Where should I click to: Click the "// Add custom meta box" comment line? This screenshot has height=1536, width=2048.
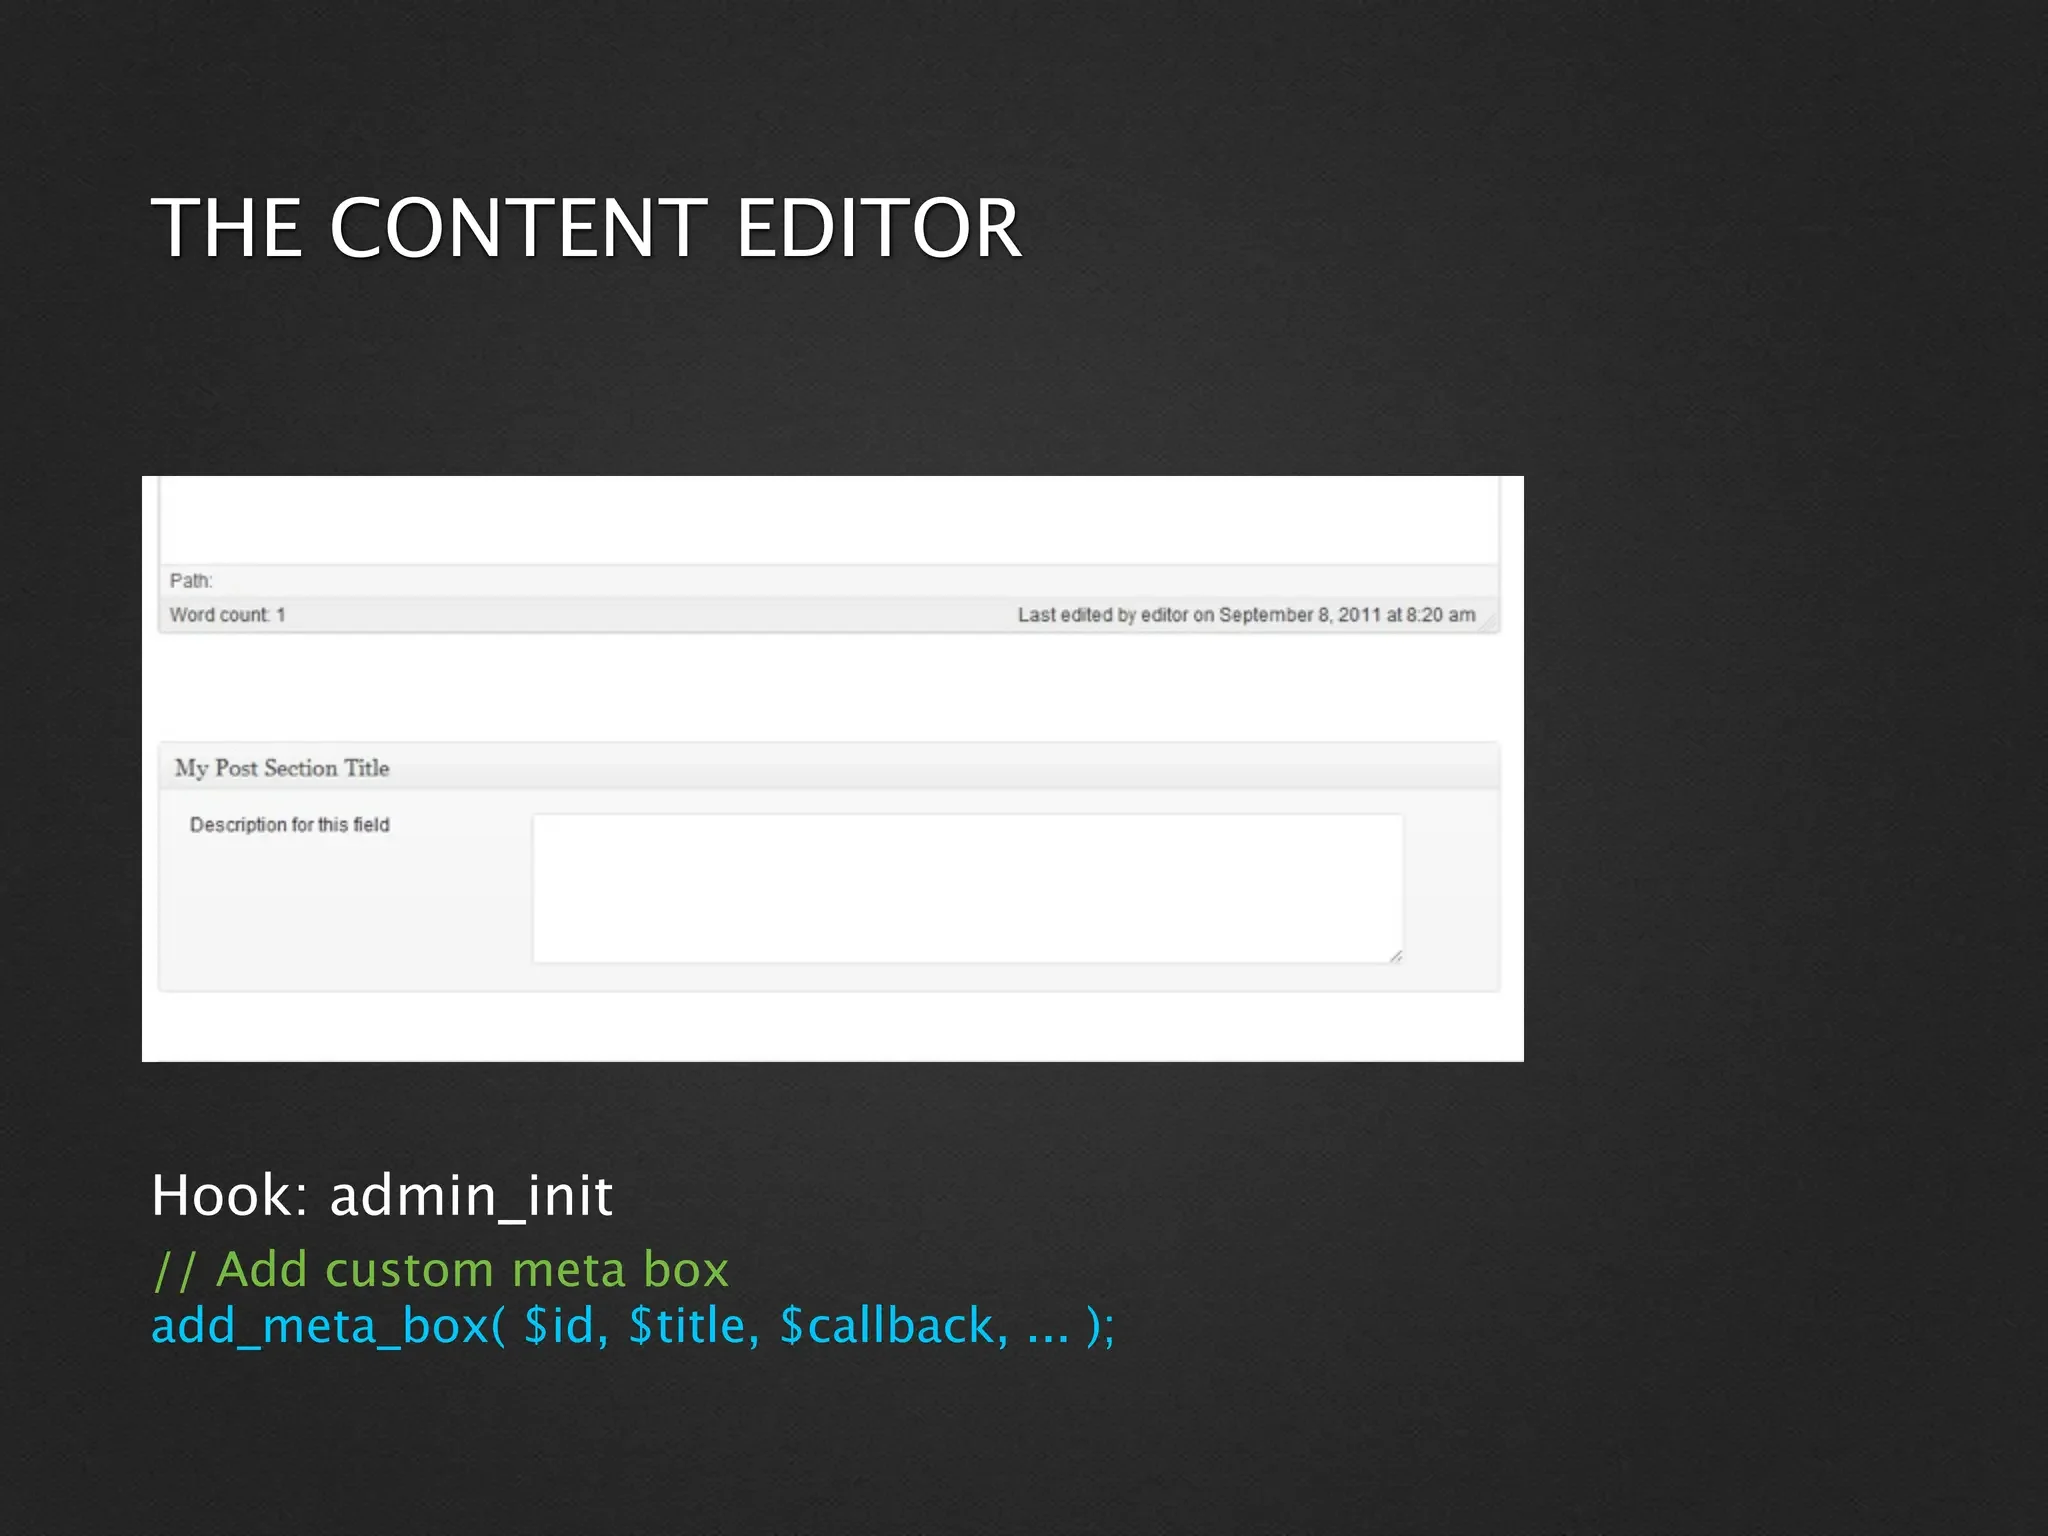pos(440,1270)
